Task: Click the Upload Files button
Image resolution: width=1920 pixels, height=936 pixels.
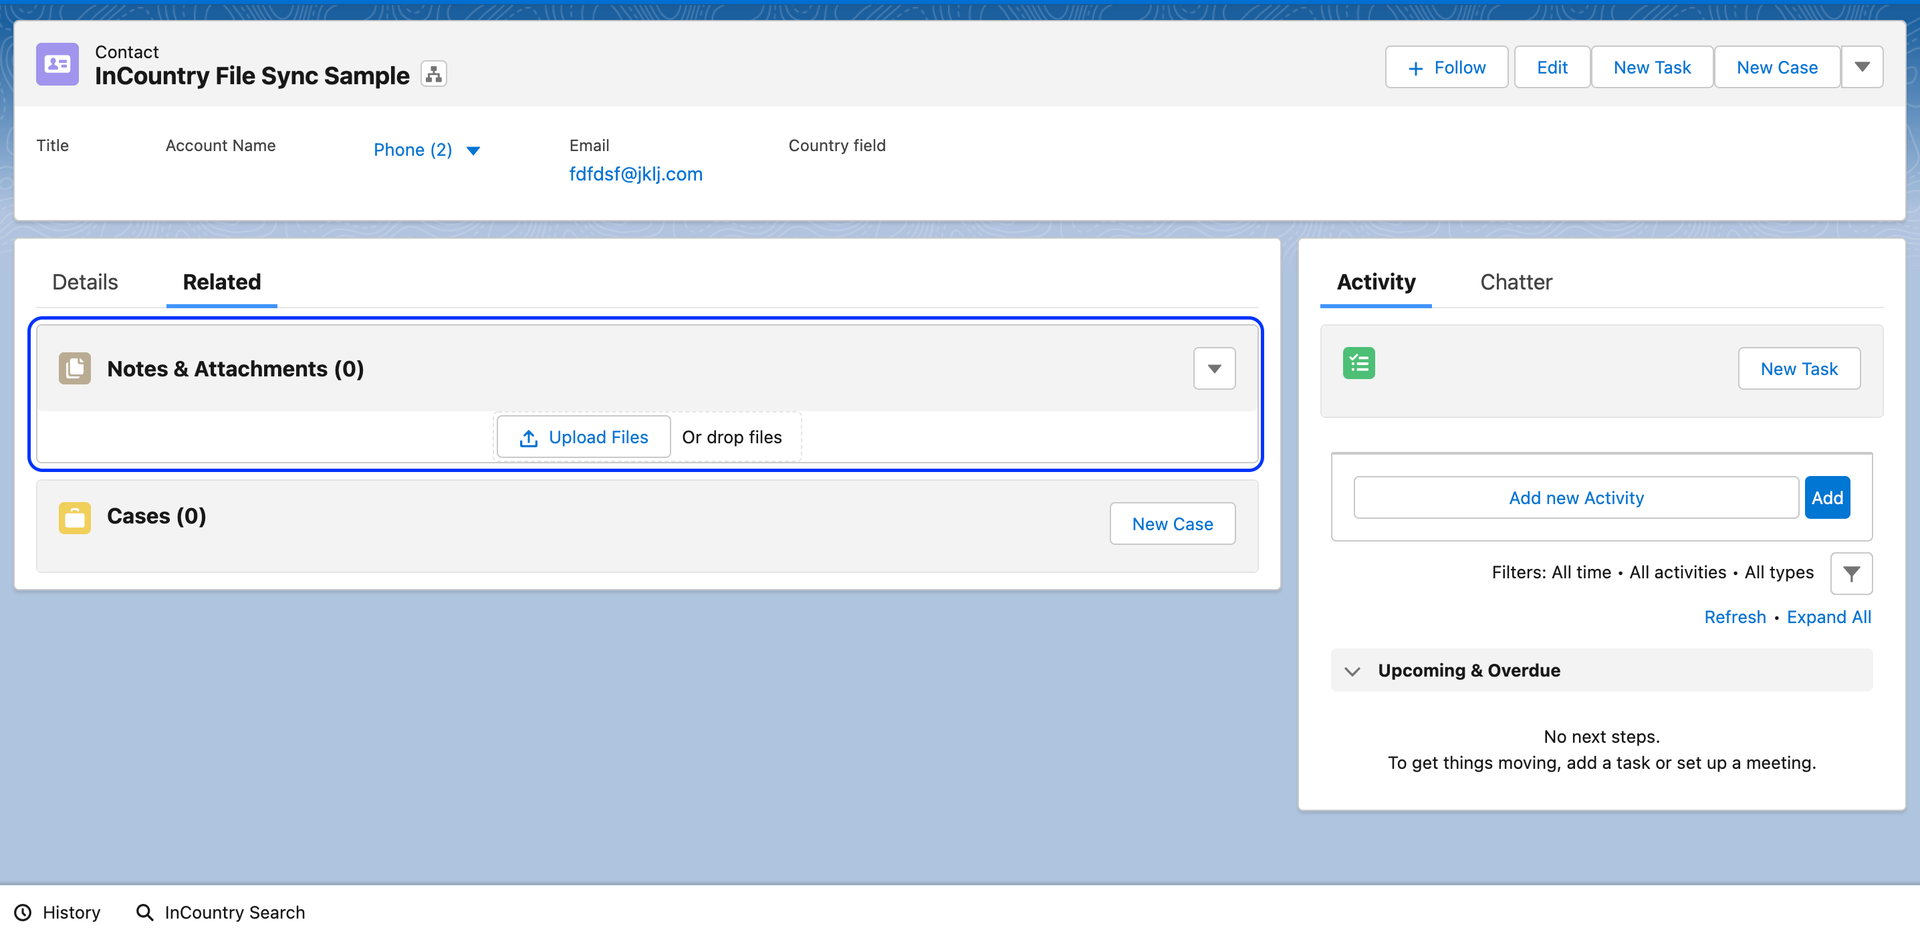Action: point(584,437)
